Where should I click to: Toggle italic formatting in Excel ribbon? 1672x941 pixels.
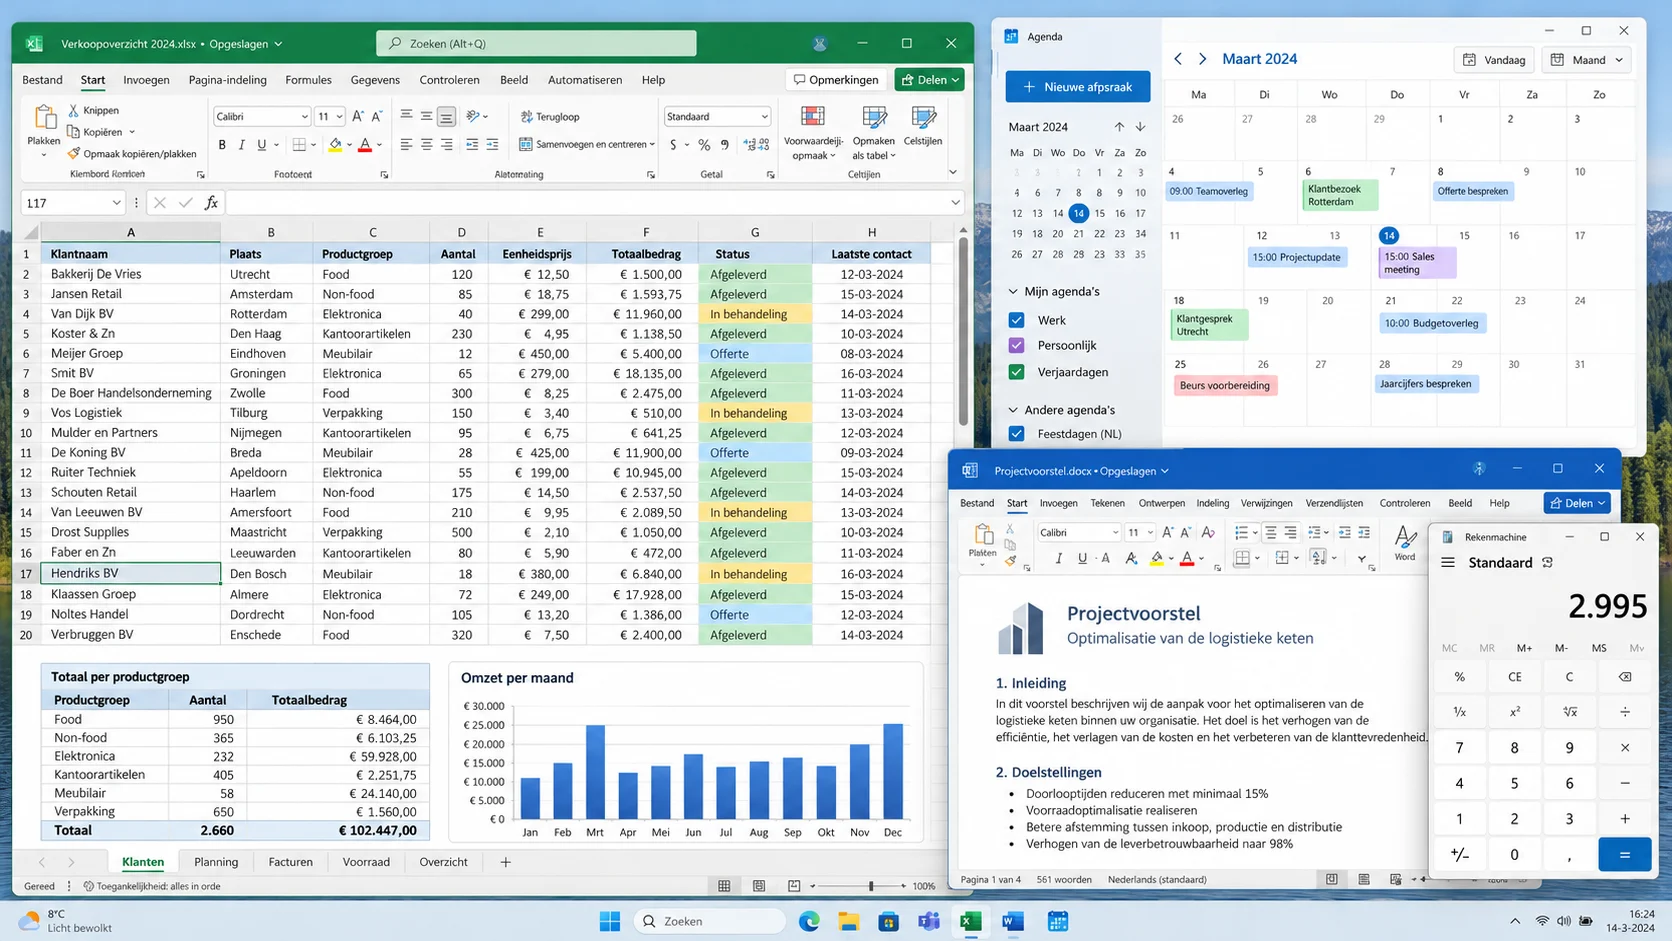pyautogui.click(x=241, y=145)
